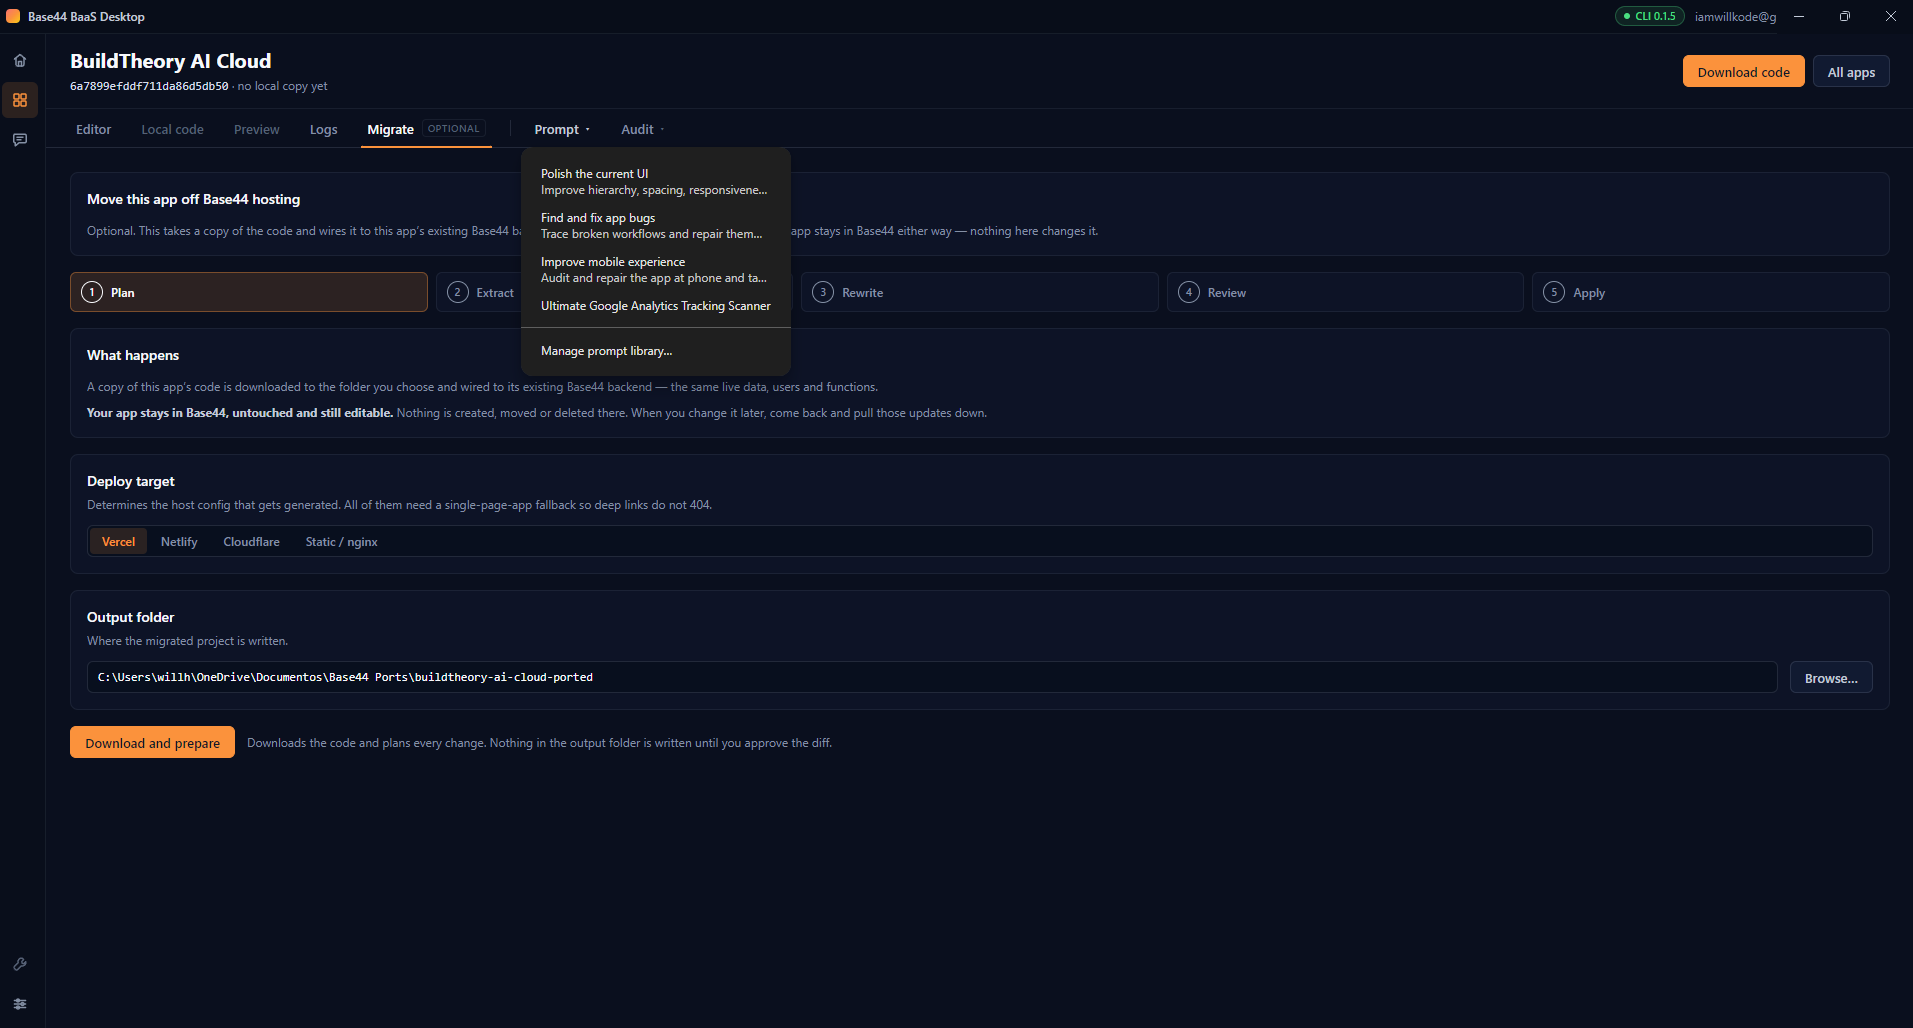Select the Vercel deploy target

click(x=118, y=542)
